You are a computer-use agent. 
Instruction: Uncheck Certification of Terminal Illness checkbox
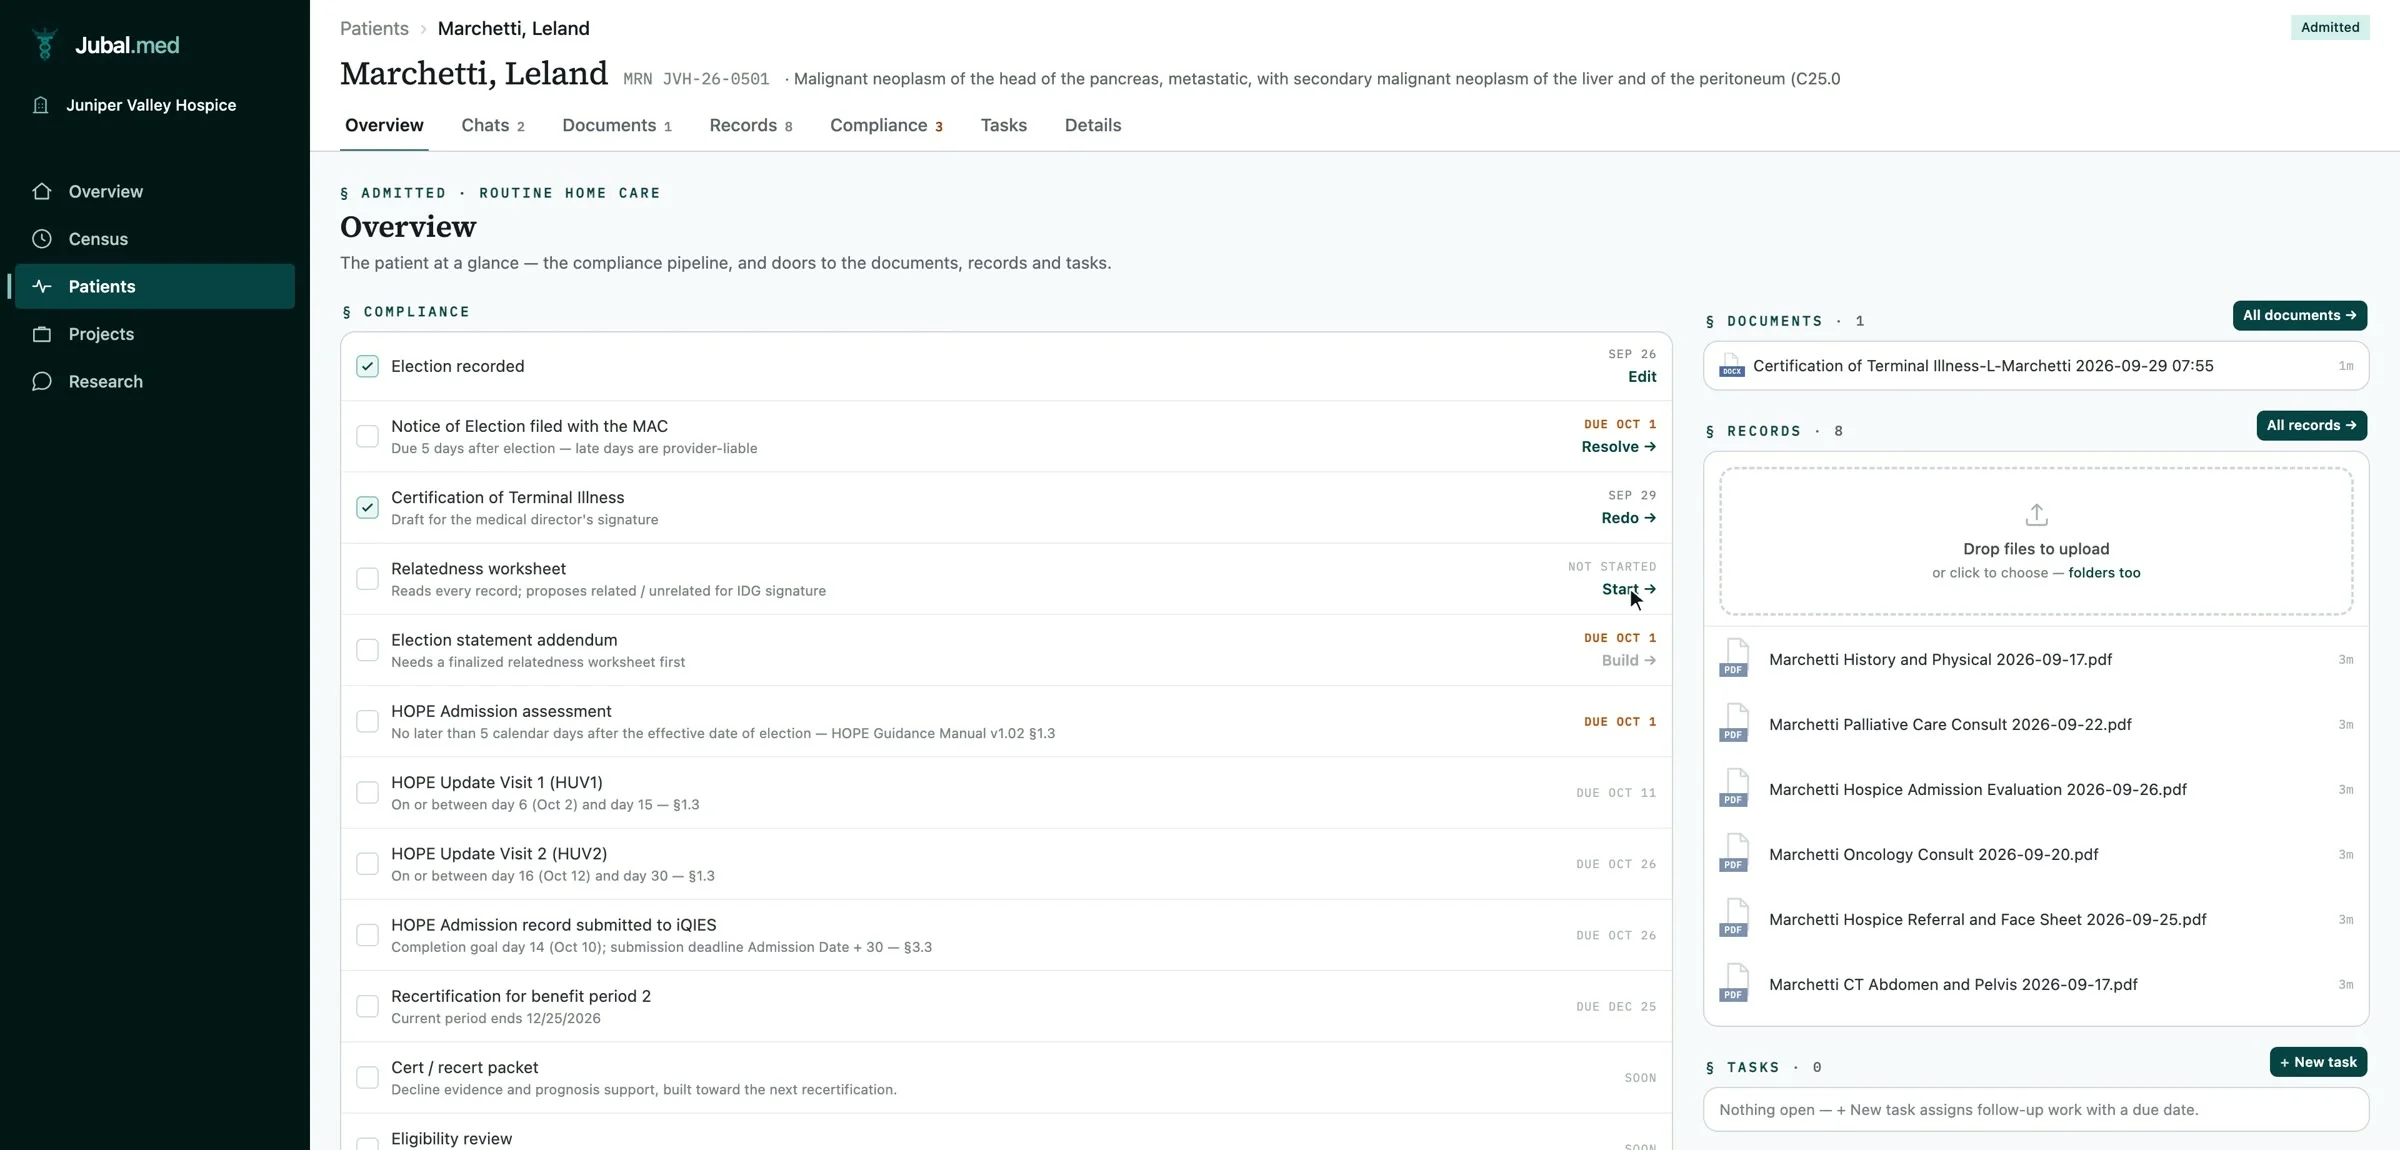point(367,507)
